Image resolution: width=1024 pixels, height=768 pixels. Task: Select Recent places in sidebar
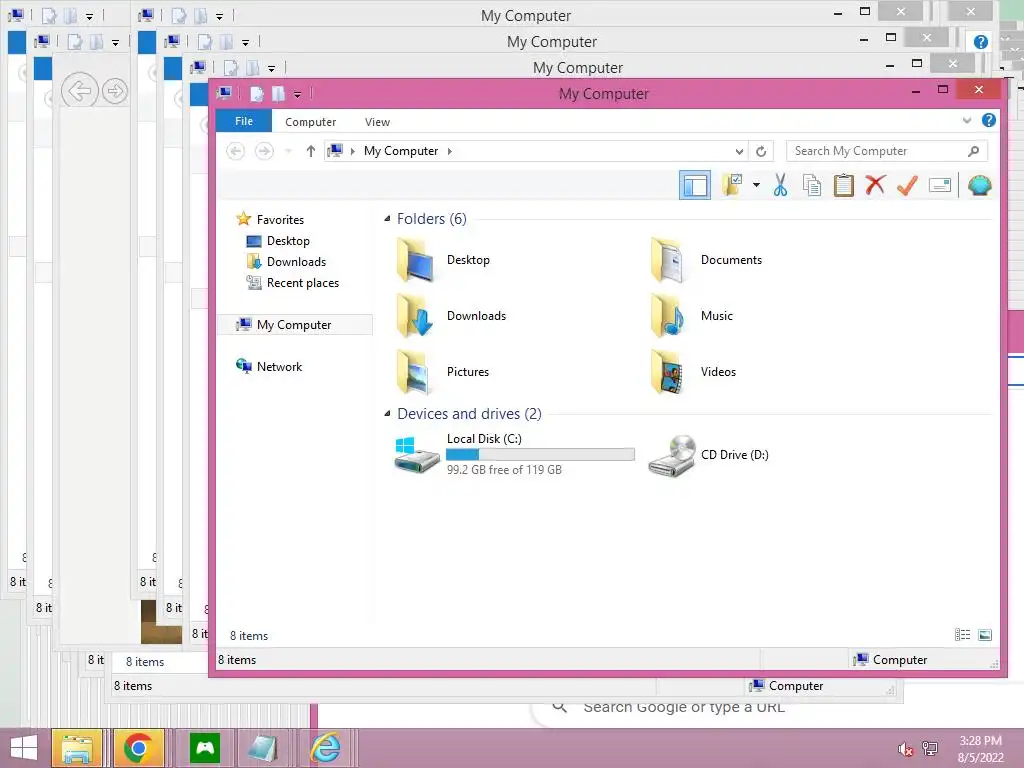click(x=293, y=283)
